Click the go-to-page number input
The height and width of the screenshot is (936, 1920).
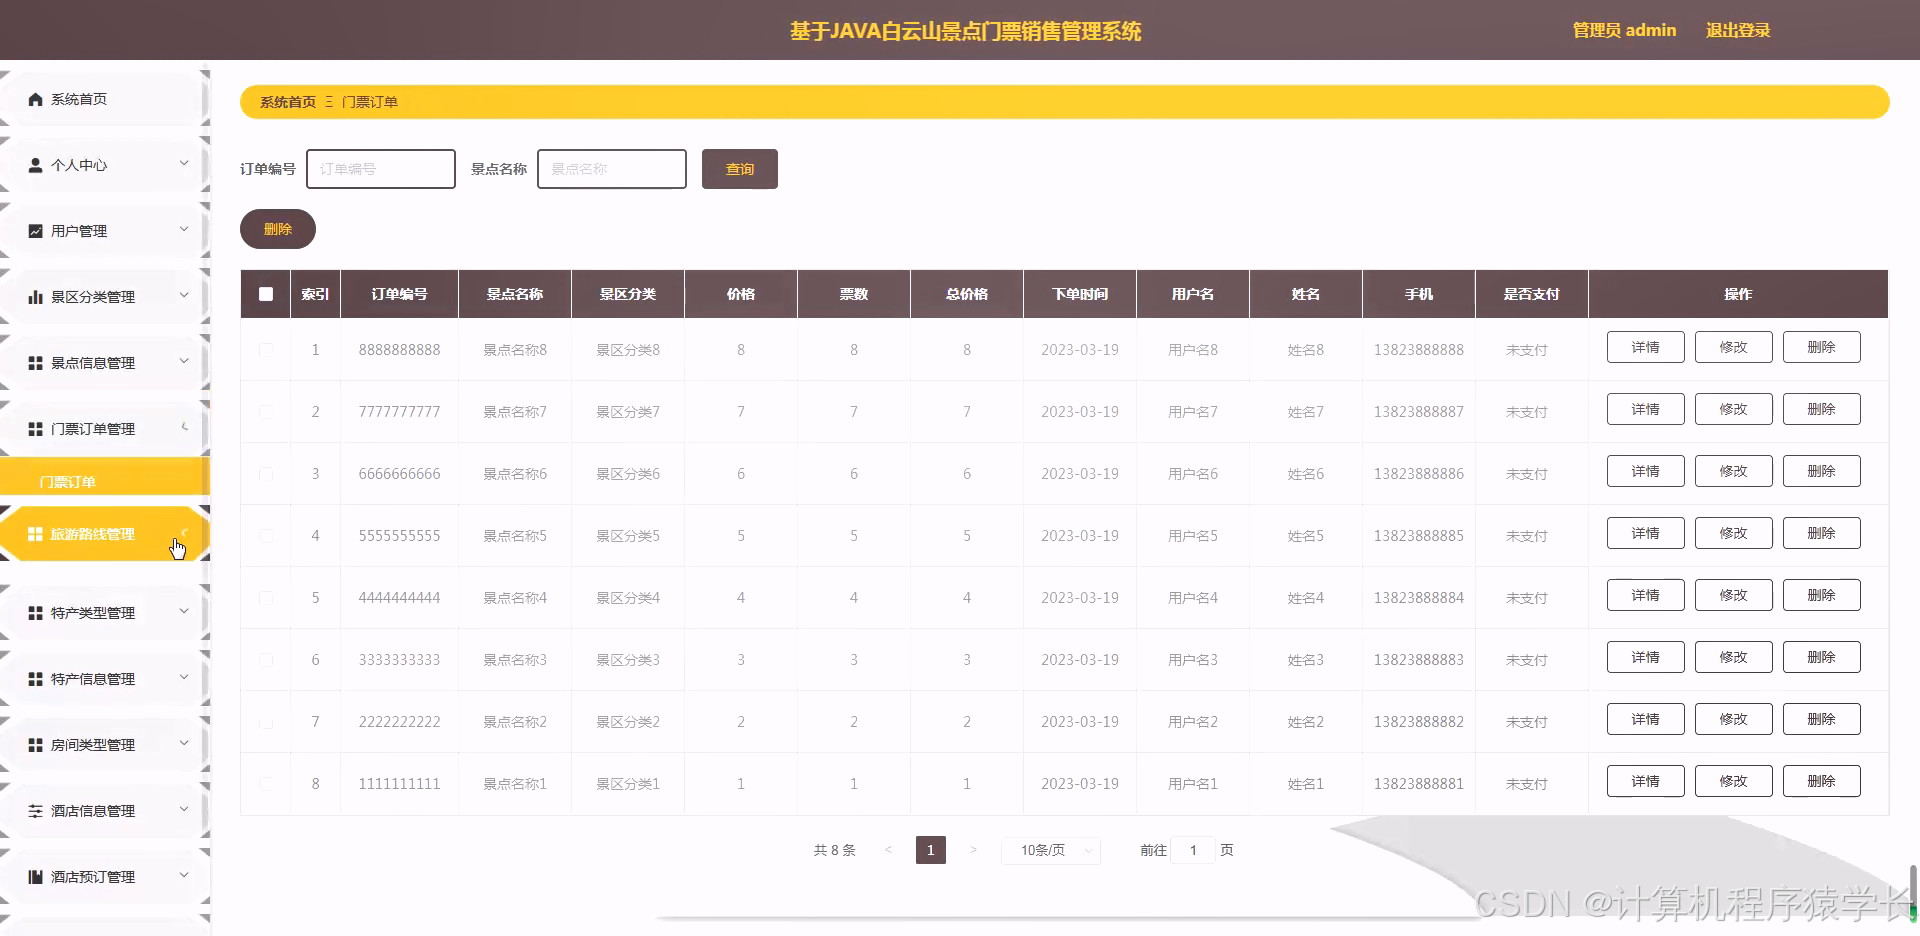point(1193,850)
